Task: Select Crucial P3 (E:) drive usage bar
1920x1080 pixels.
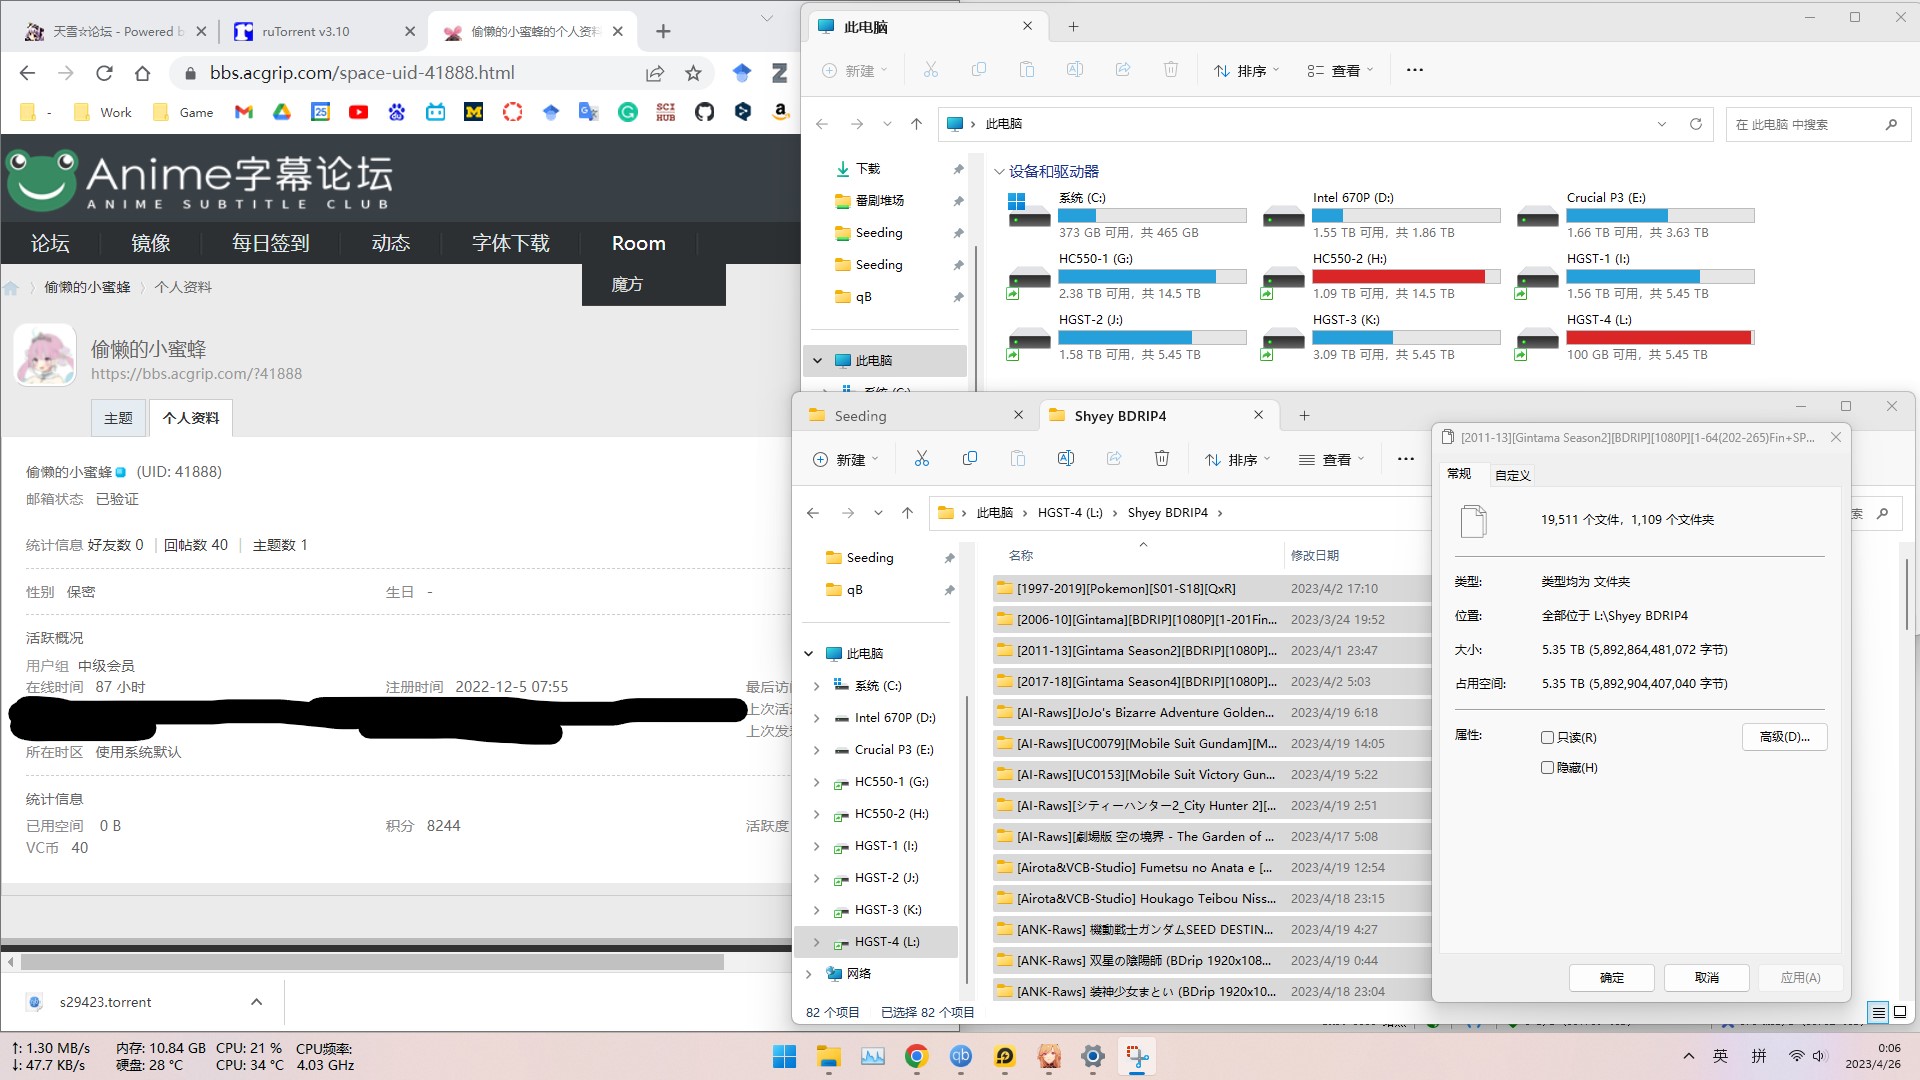Action: pos(1660,216)
